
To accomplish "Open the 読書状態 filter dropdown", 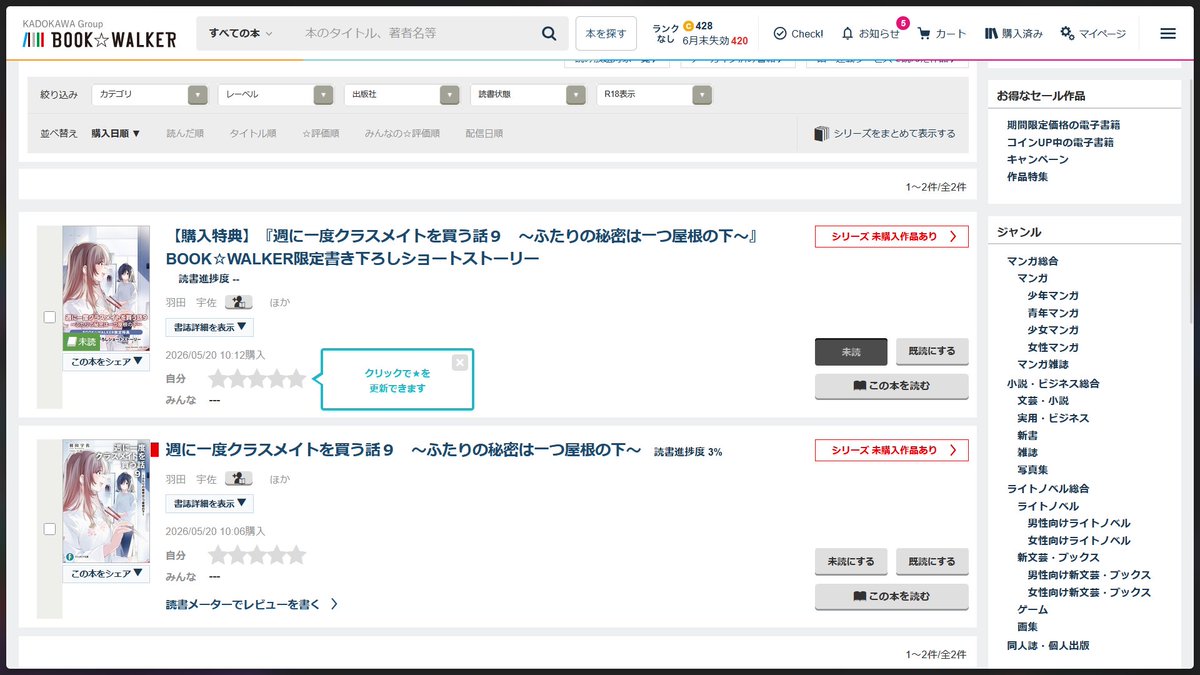I will pos(528,94).
